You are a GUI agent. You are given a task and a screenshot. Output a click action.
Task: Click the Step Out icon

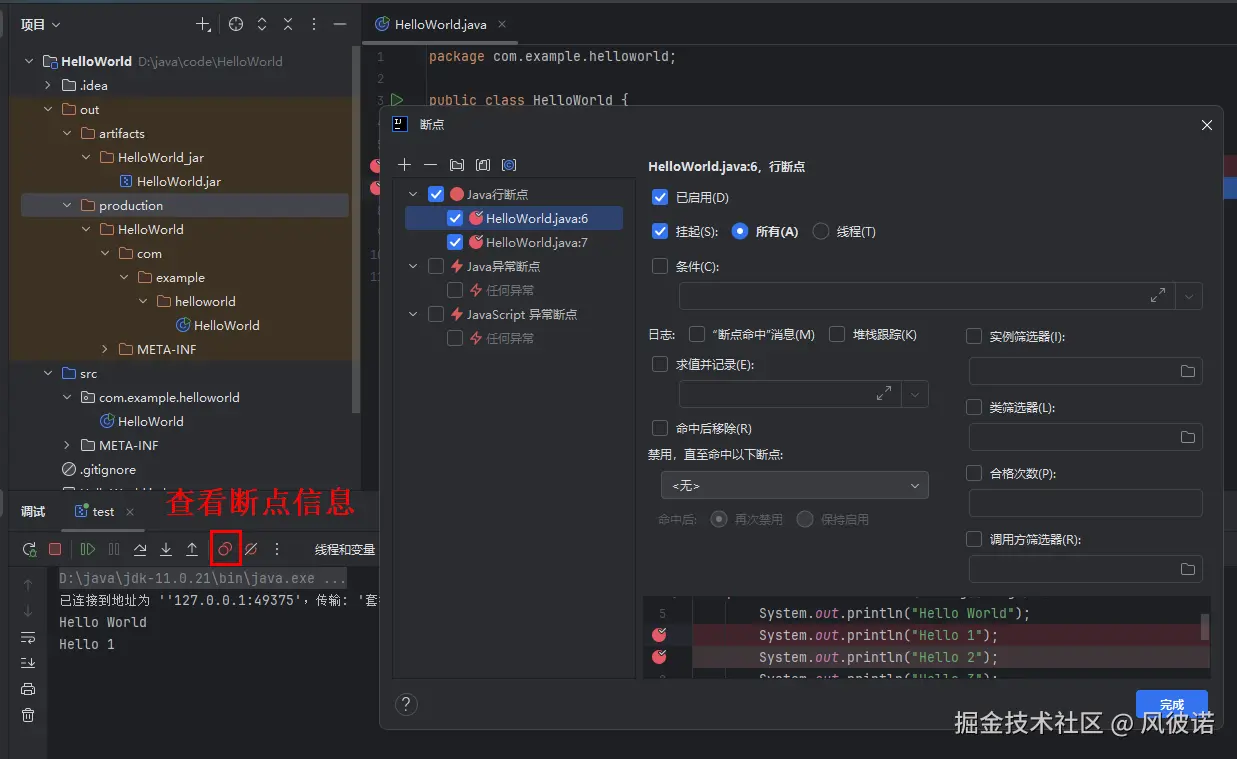click(192, 549)
